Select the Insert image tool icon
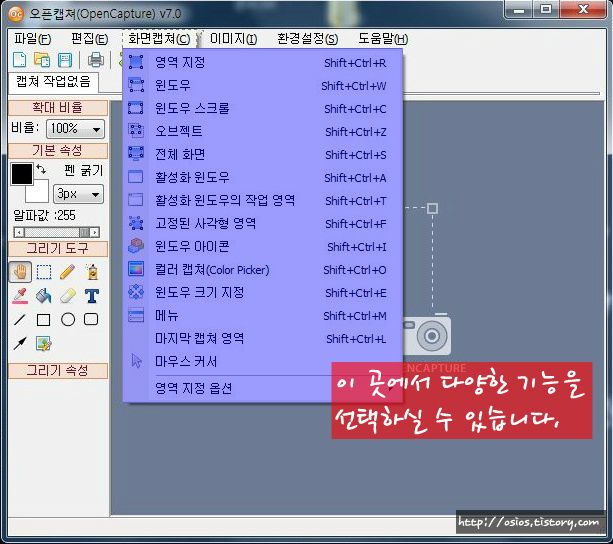This screenshot has height=544, width=613. tap(44, 343)
